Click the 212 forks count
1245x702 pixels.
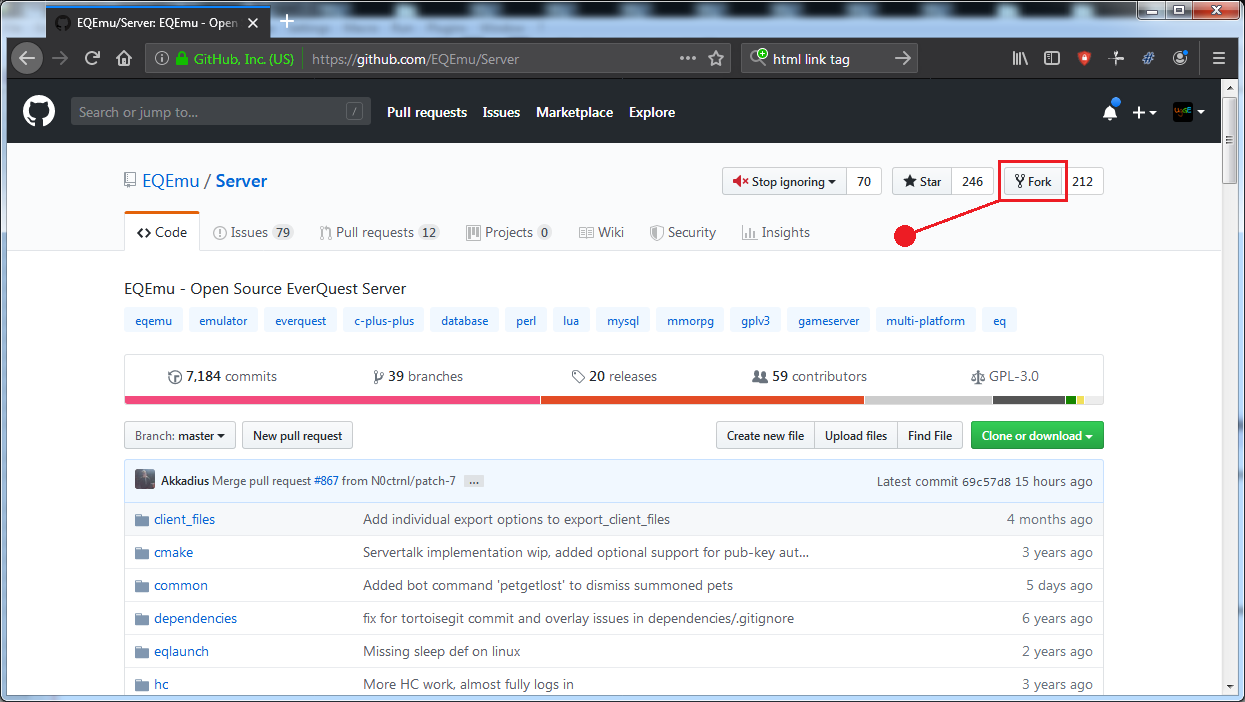point(1082,182)
